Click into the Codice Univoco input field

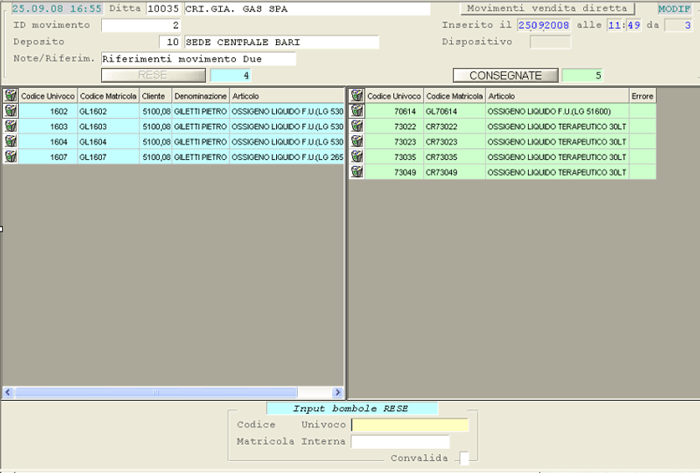click(x=409, y=425)
